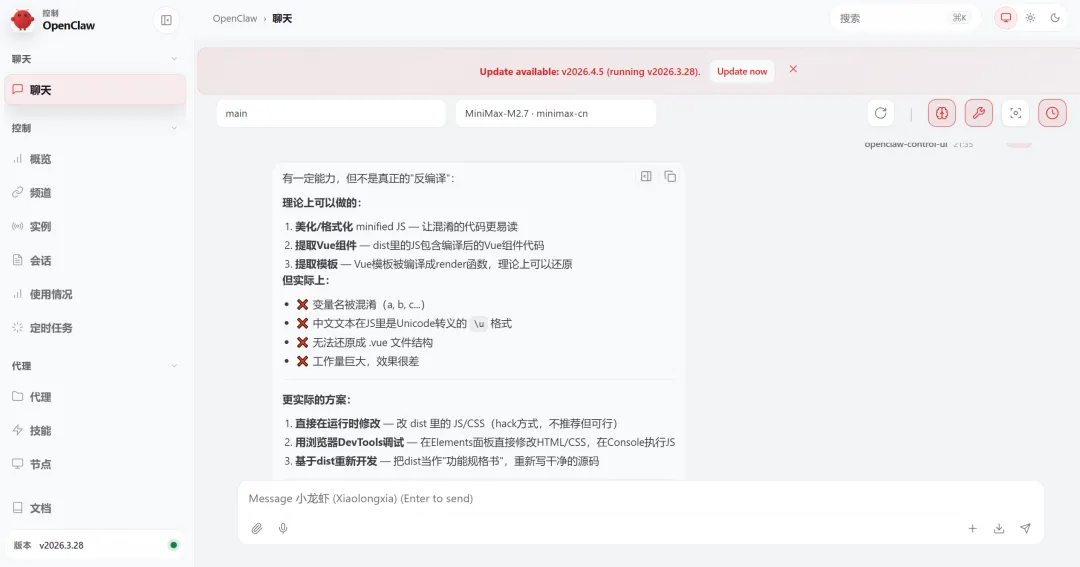Dismiss the update available banner
Screen dimensions: 1080x567
[793, 69]
